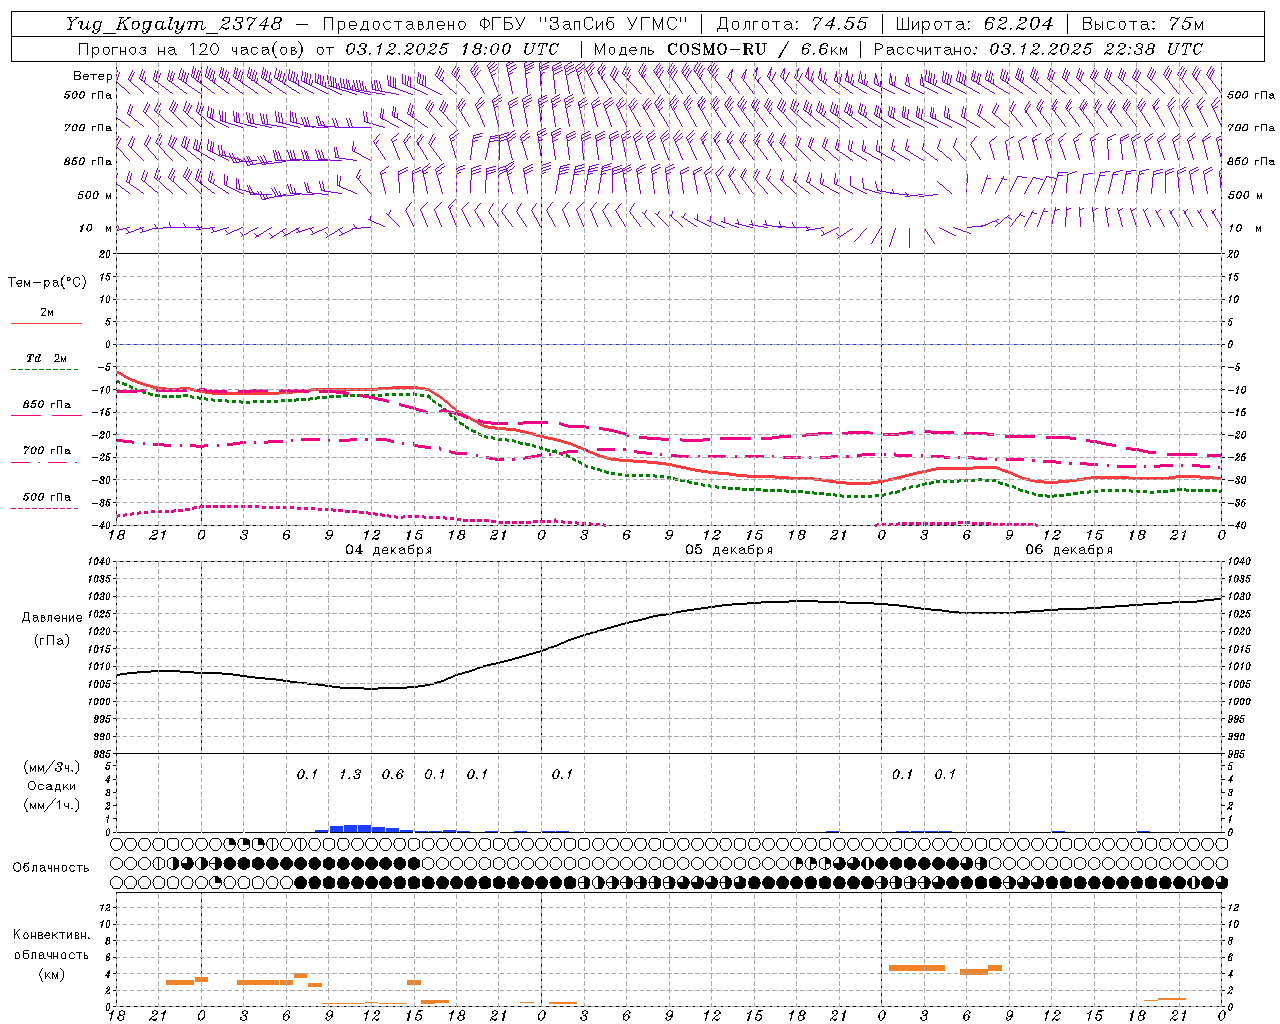Click the 06 декабря date label
Screen dimensions: 1280x1024
(1069, 550)
